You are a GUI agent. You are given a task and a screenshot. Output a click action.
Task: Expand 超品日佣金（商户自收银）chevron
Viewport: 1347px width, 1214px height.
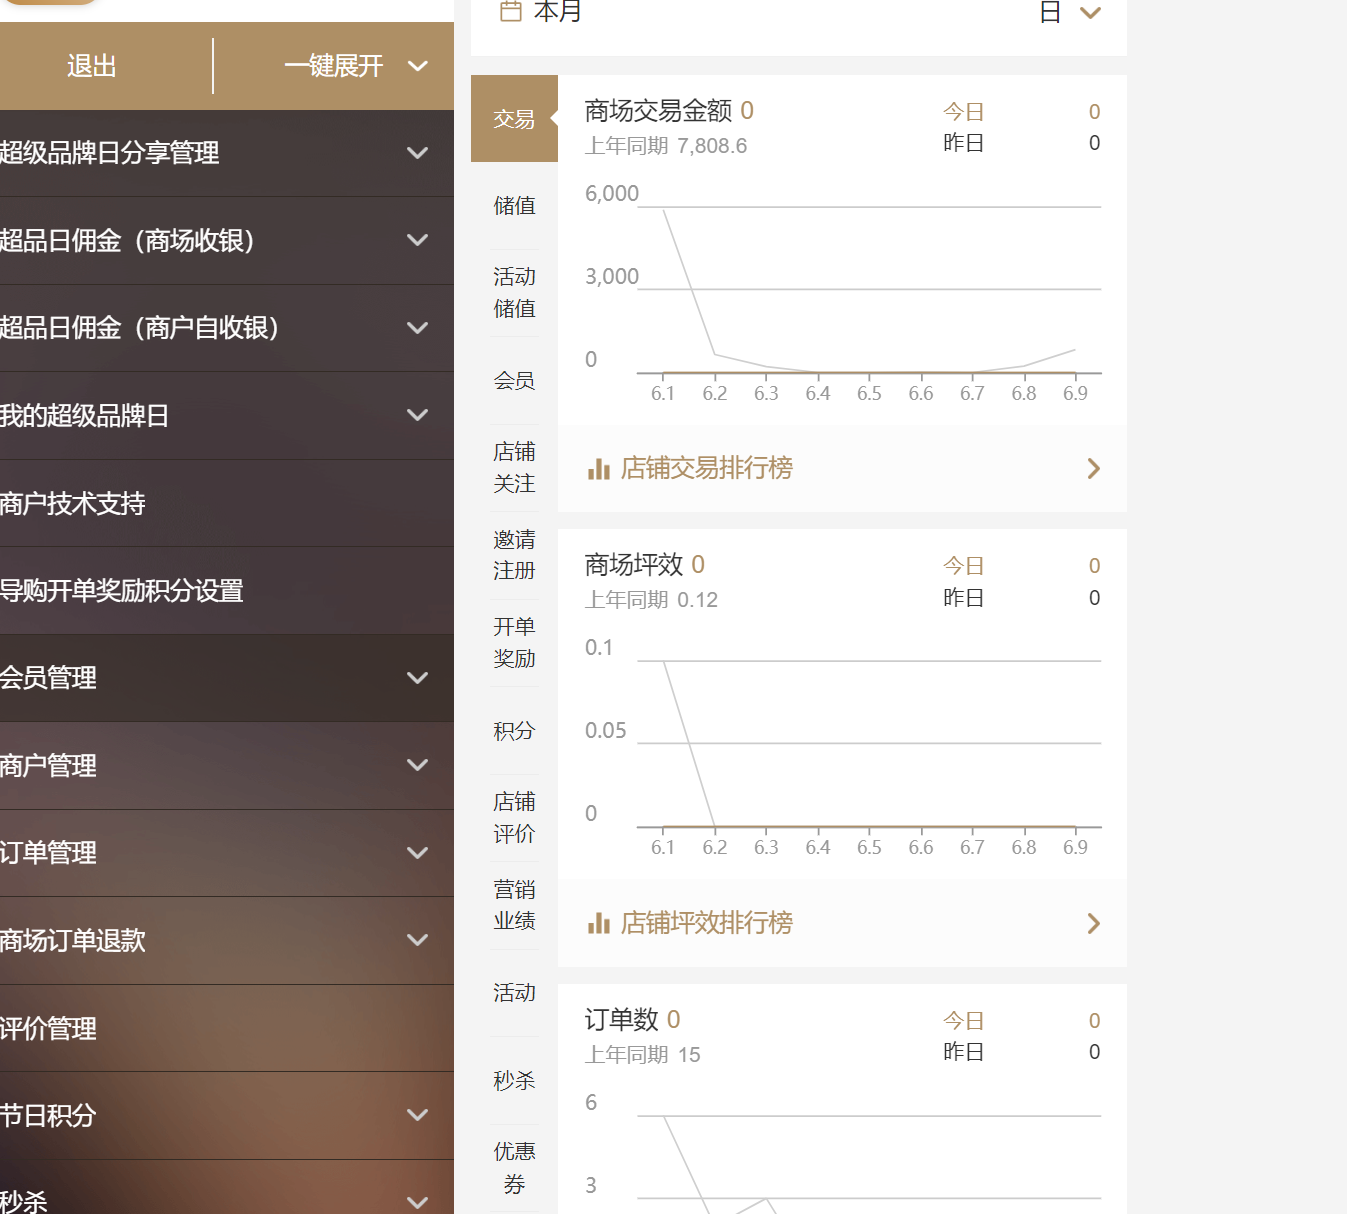pos(418,328)
